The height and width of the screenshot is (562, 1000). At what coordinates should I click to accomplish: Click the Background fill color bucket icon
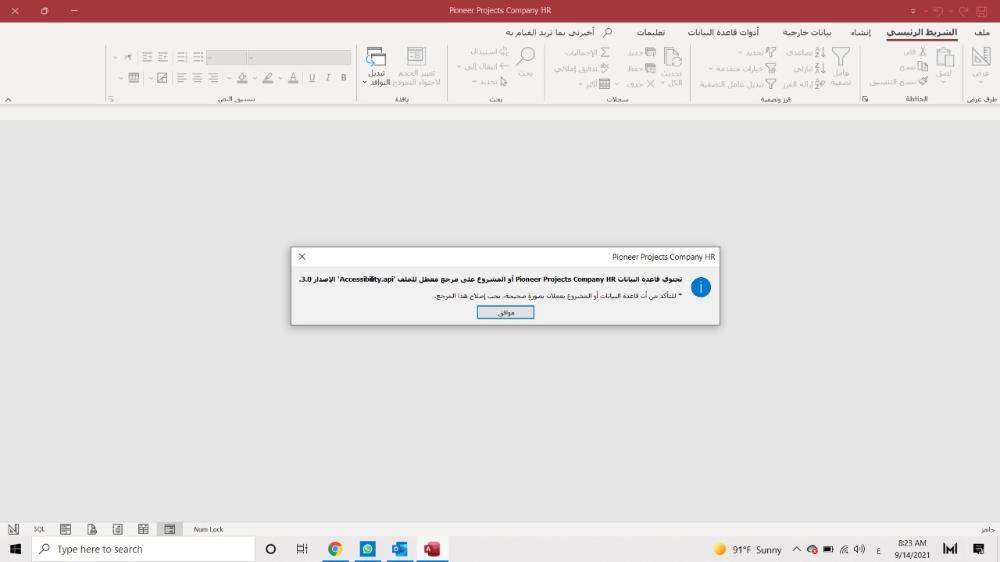pos(242,78)
